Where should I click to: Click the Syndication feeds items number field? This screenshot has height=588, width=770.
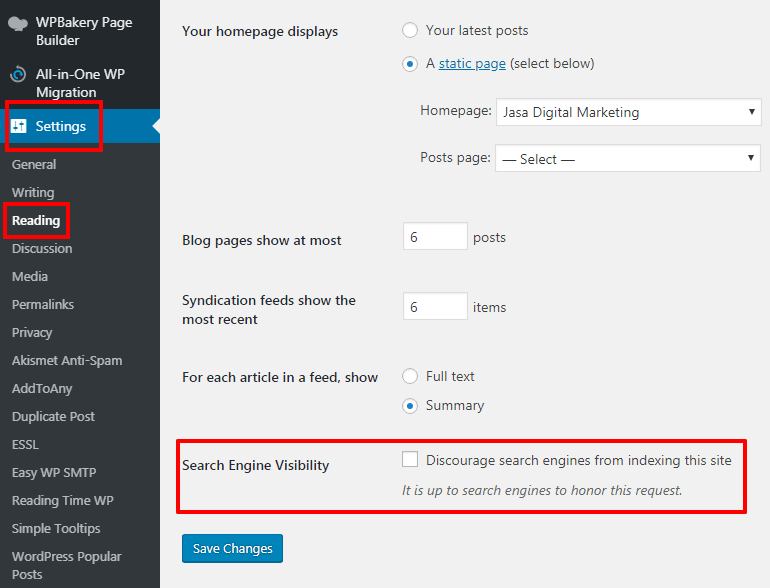pyautogui.click(x=435, y=307)
